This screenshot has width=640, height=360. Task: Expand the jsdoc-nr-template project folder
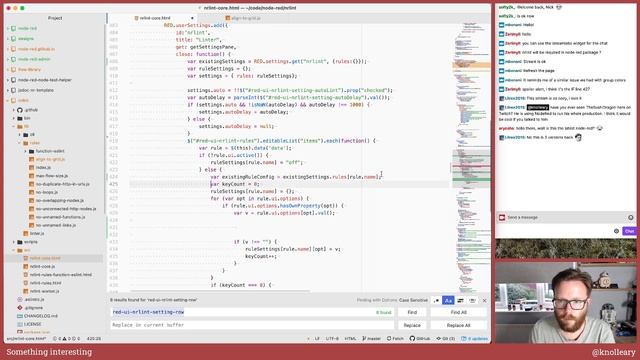coord(8,90)
